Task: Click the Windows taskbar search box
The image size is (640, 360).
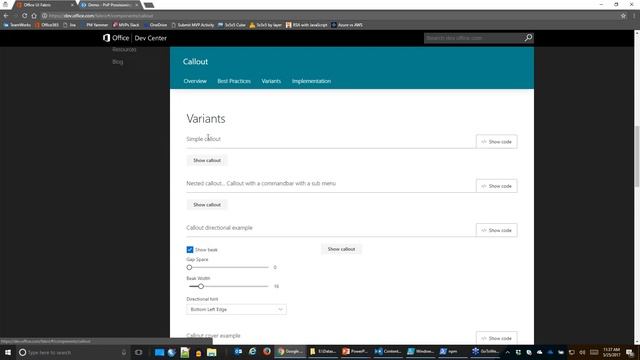Action: [73, 352]
